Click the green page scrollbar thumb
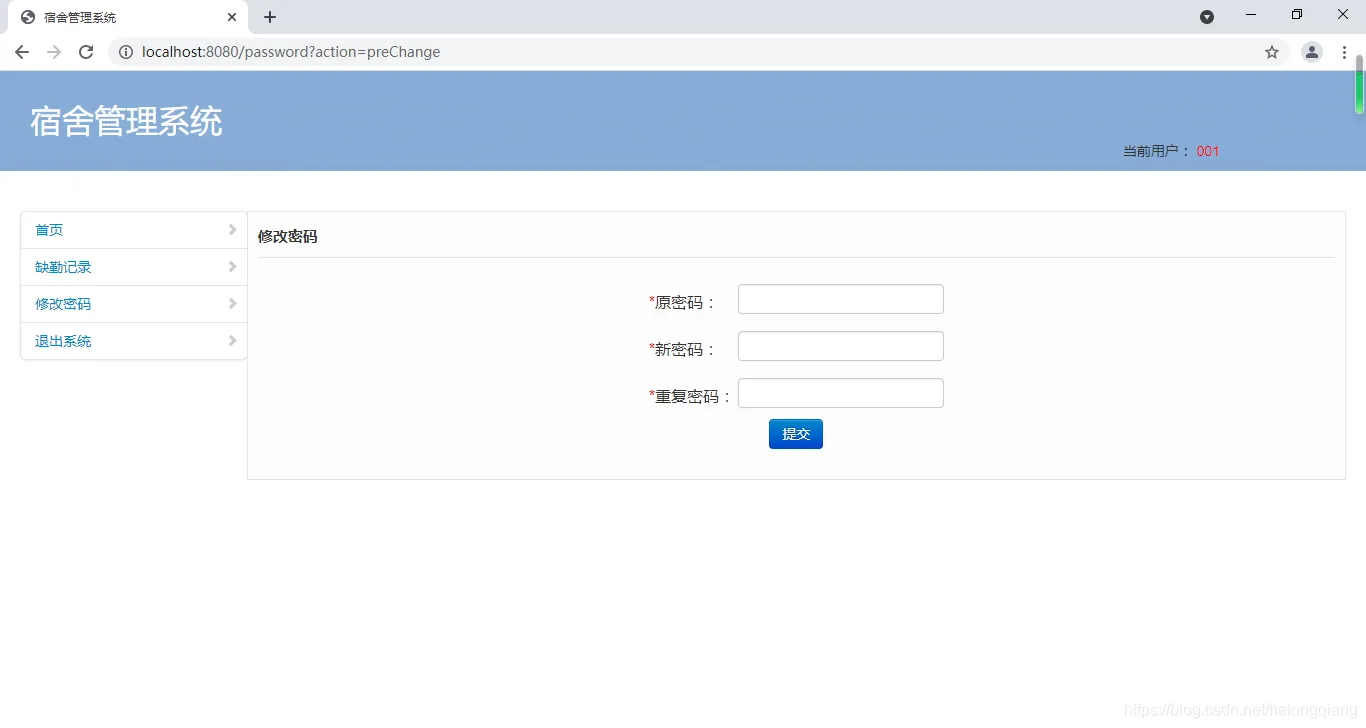 (x=1359, y=85)
